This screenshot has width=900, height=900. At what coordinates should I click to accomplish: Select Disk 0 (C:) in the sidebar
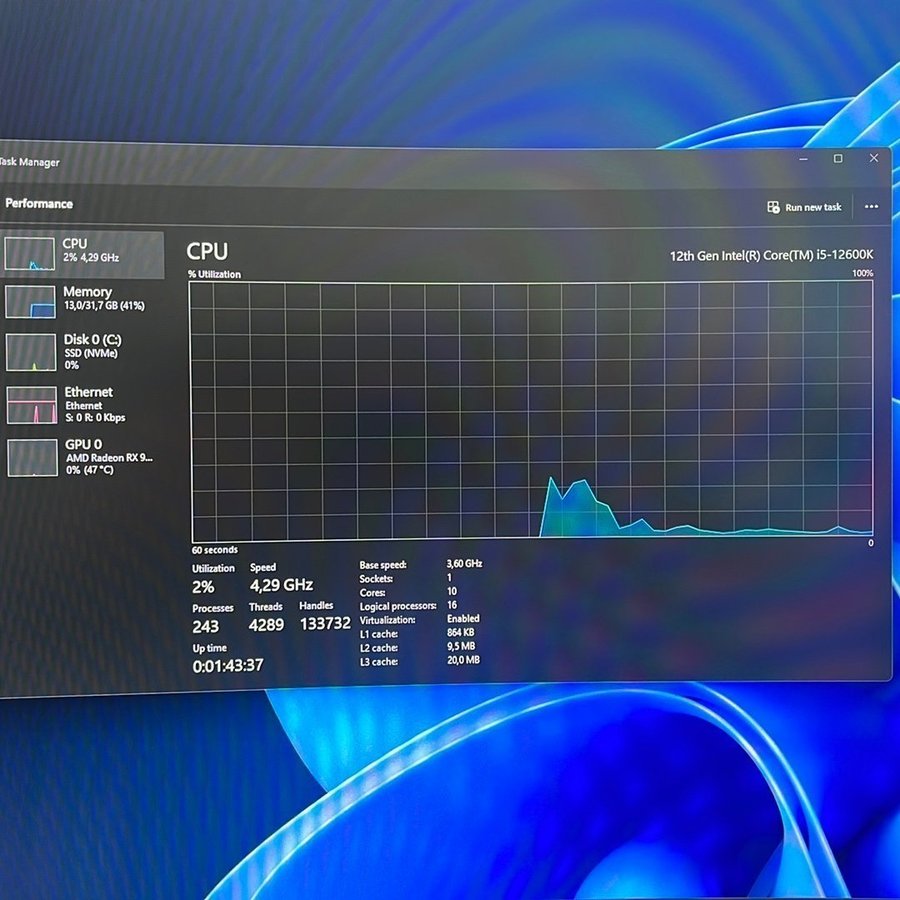click(x=82, y=352)
